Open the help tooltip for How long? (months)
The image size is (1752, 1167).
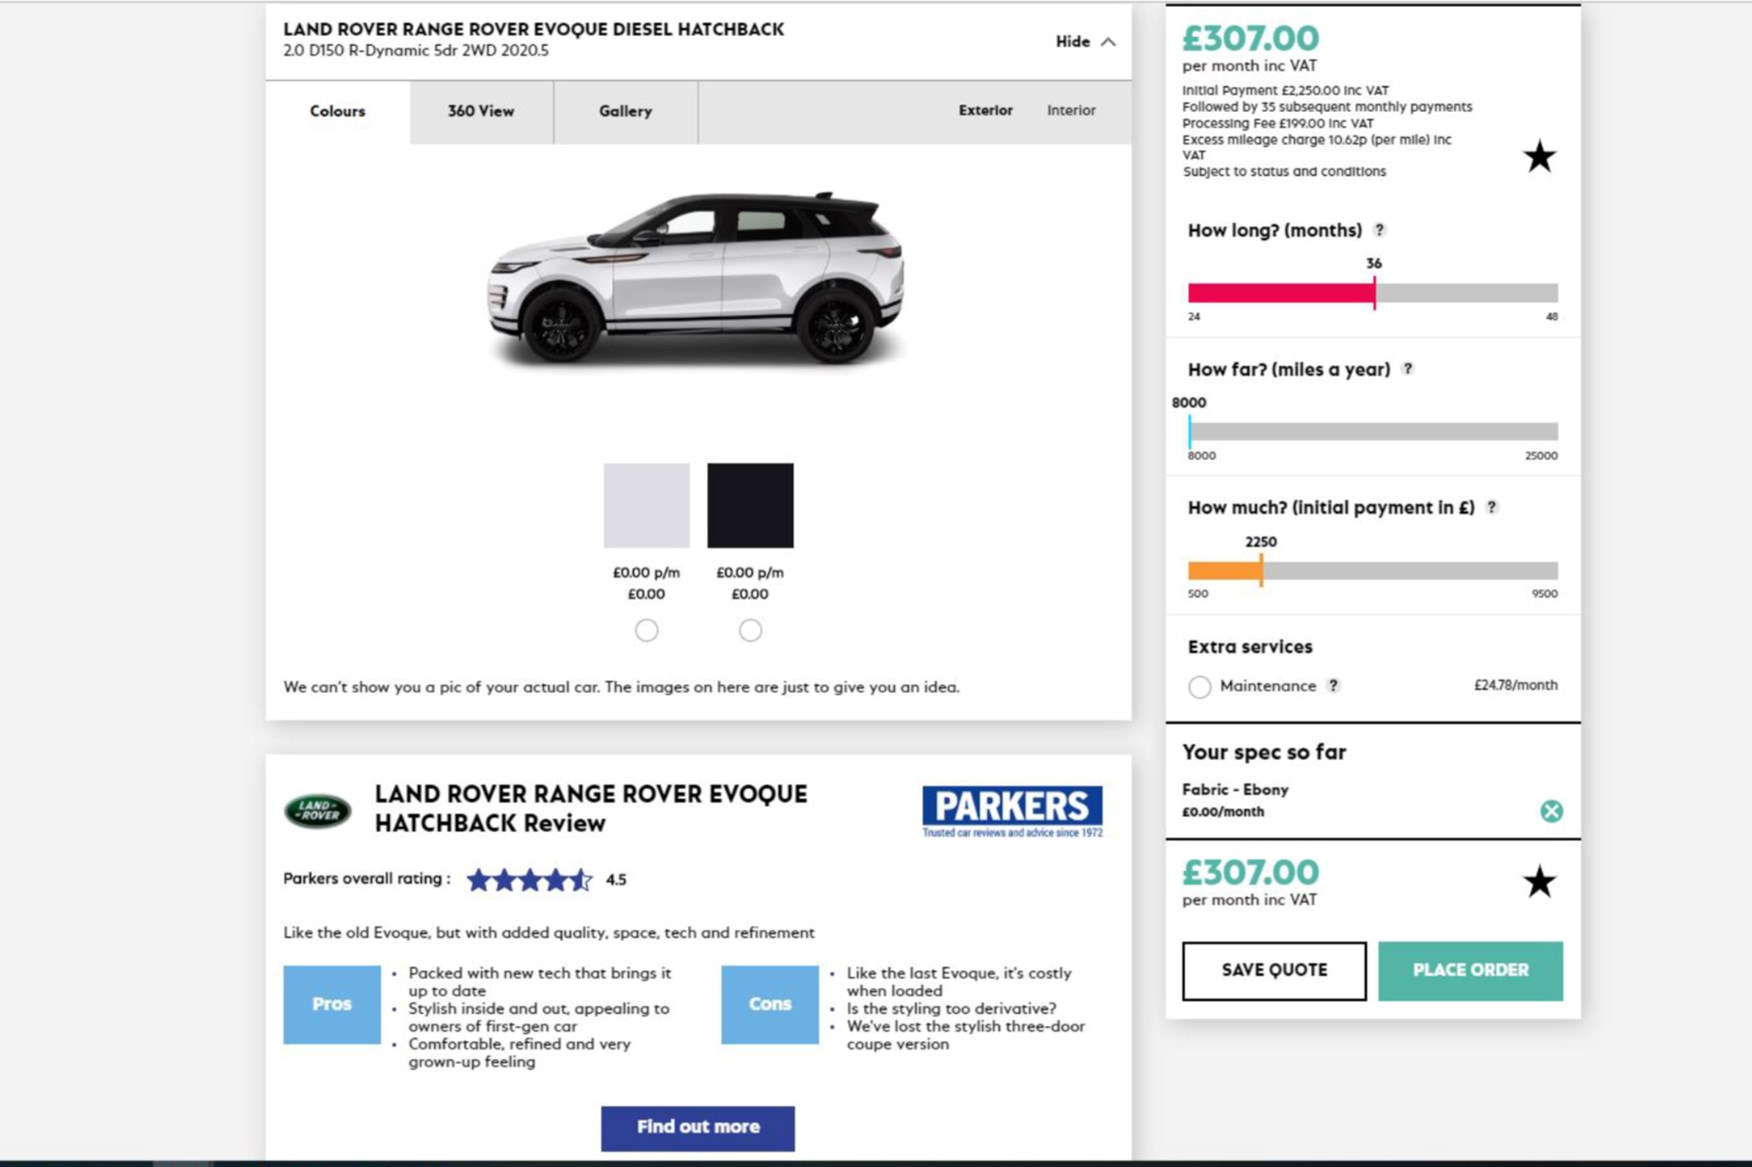(x=1380, y=230)
